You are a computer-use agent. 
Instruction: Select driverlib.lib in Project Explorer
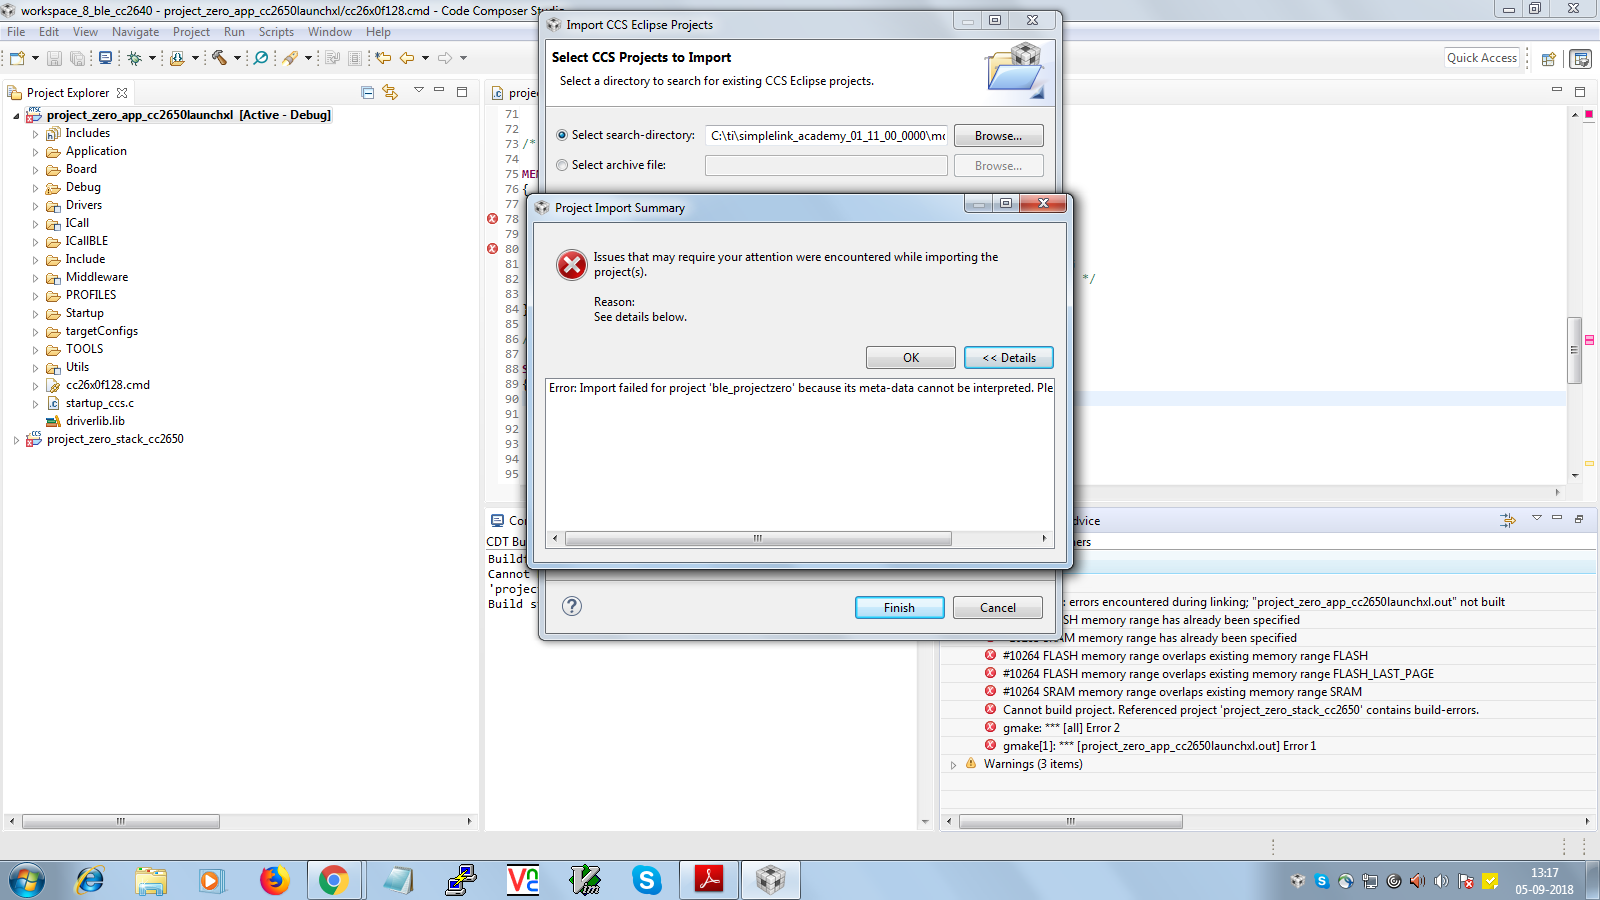pos(95,421)
